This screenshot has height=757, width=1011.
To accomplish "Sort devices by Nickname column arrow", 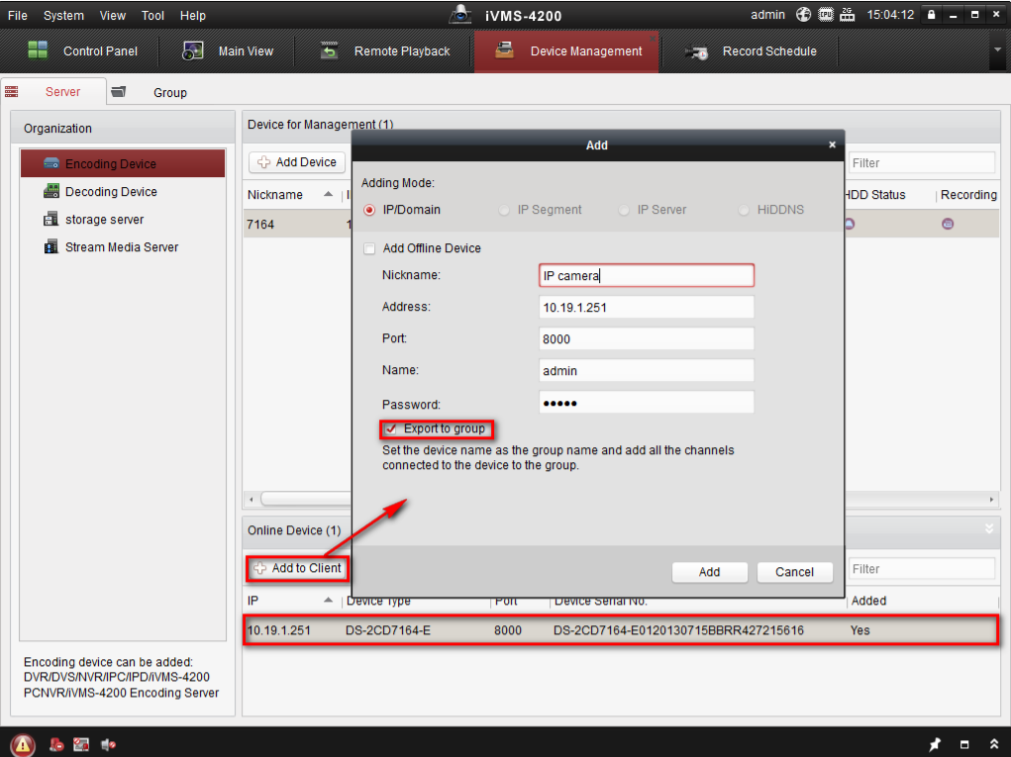I will [328, 194].
